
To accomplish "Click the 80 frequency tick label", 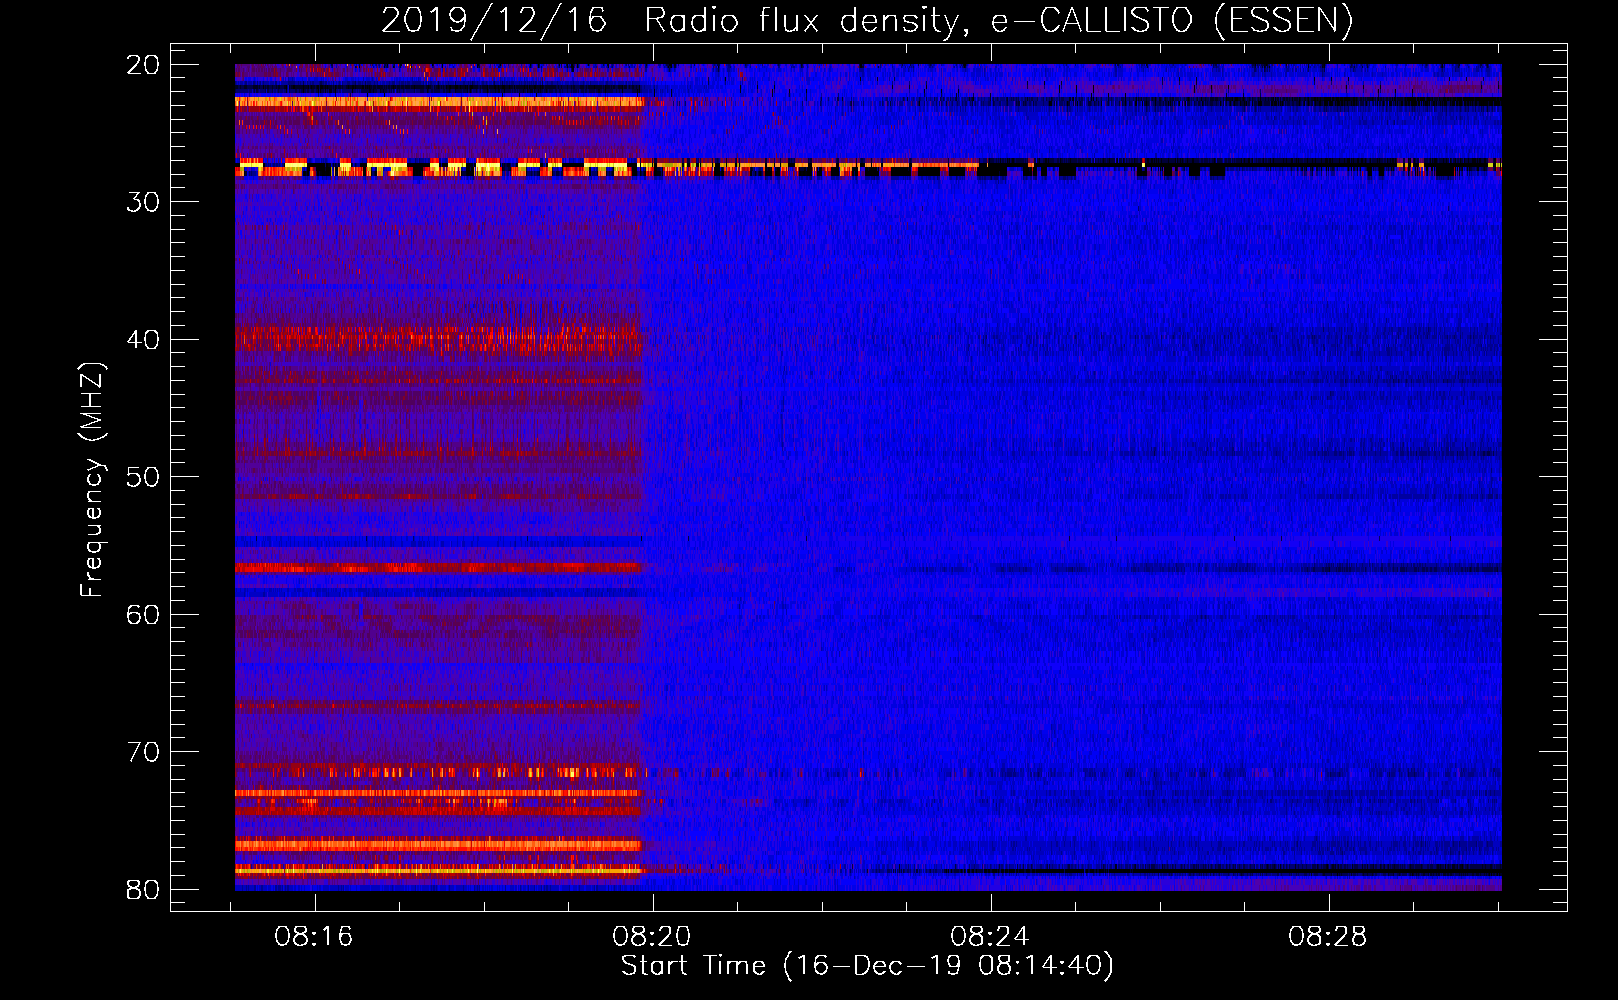I will click(x=144, y=890).
